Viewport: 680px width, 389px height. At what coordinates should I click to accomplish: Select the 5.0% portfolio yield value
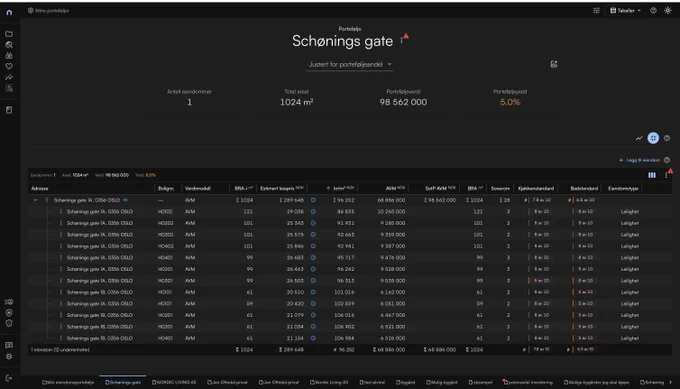pos(510,102)
